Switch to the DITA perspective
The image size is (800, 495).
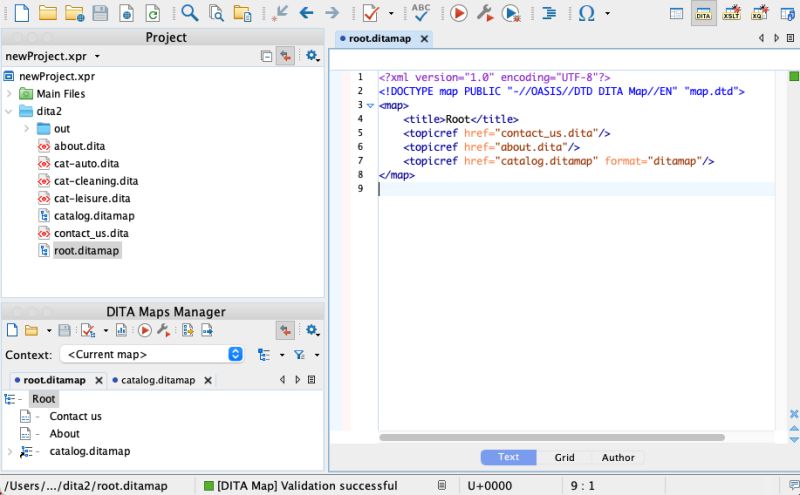click(703, 13)
